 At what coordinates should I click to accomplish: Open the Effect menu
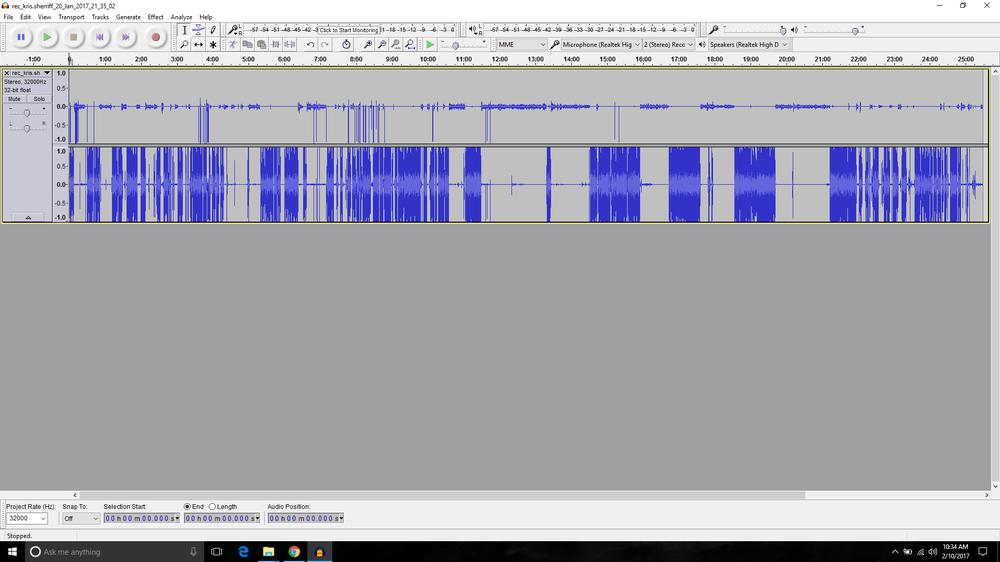click(x=155, y=17)
